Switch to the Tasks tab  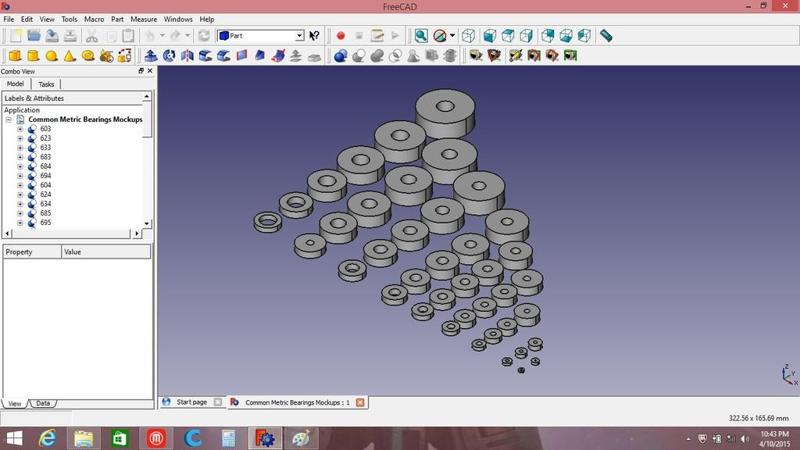(x=46, y=84)
